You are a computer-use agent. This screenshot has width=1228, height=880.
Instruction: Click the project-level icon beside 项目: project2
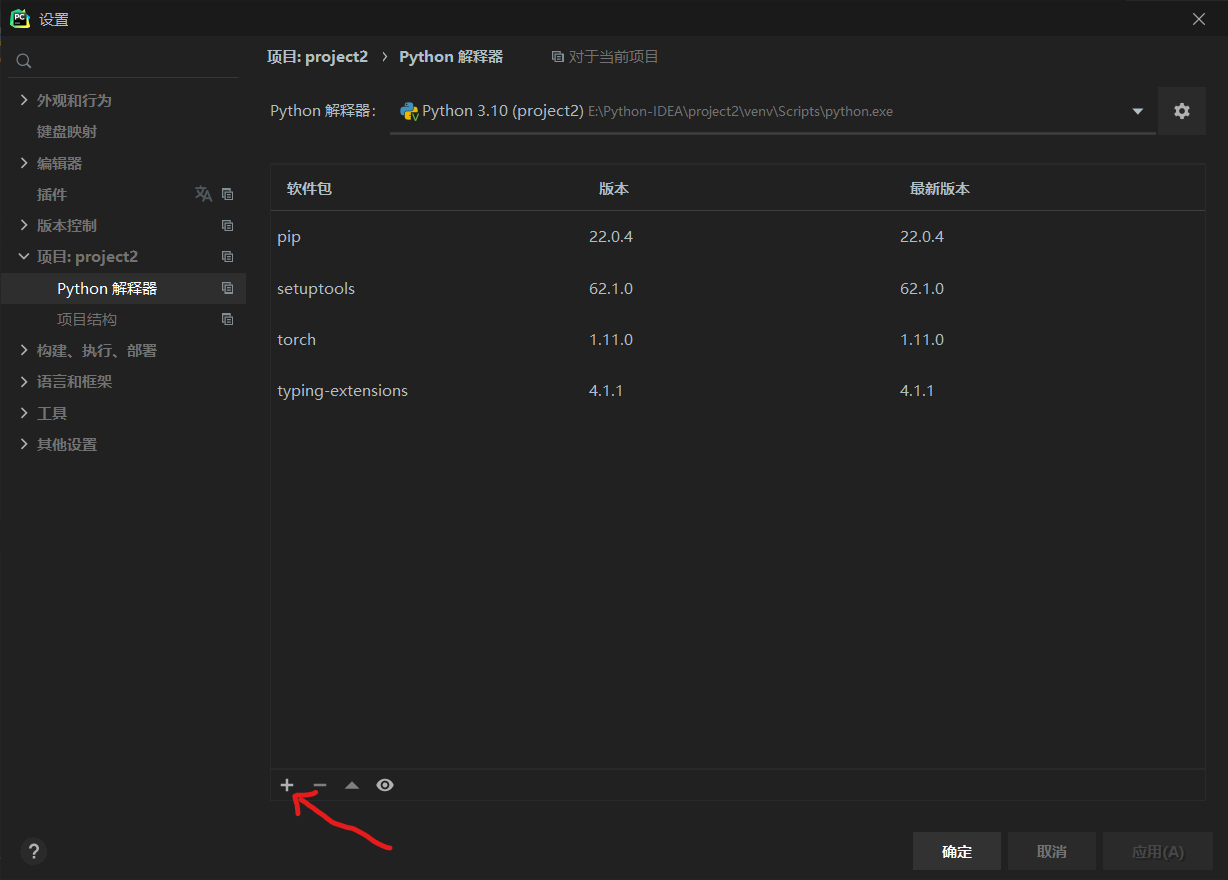point(227,257)
